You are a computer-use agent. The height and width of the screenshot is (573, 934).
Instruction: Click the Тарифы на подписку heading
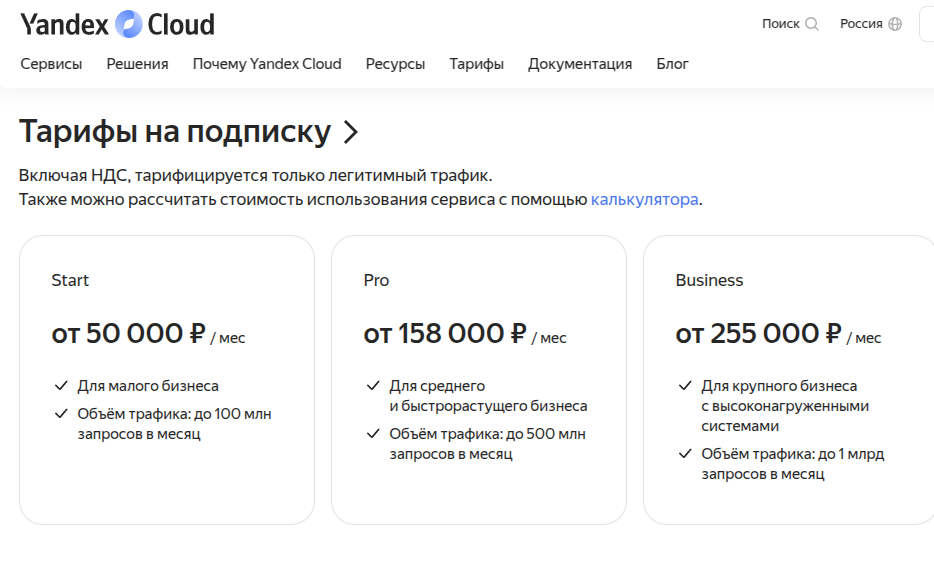point(175,132)
